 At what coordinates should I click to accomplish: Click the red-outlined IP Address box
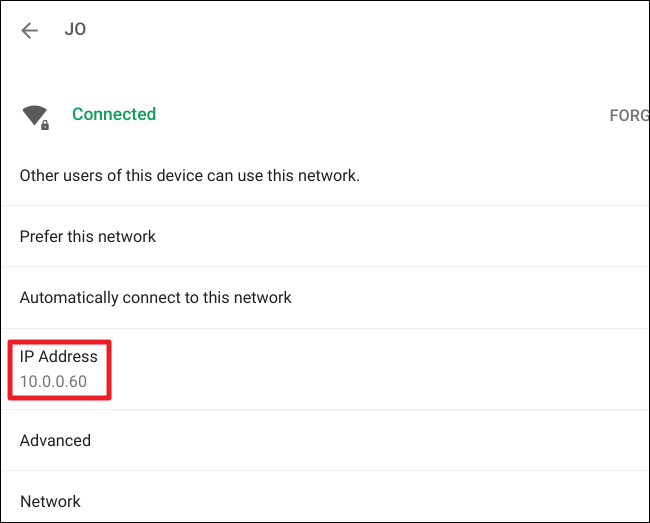(x=60, y=370)
